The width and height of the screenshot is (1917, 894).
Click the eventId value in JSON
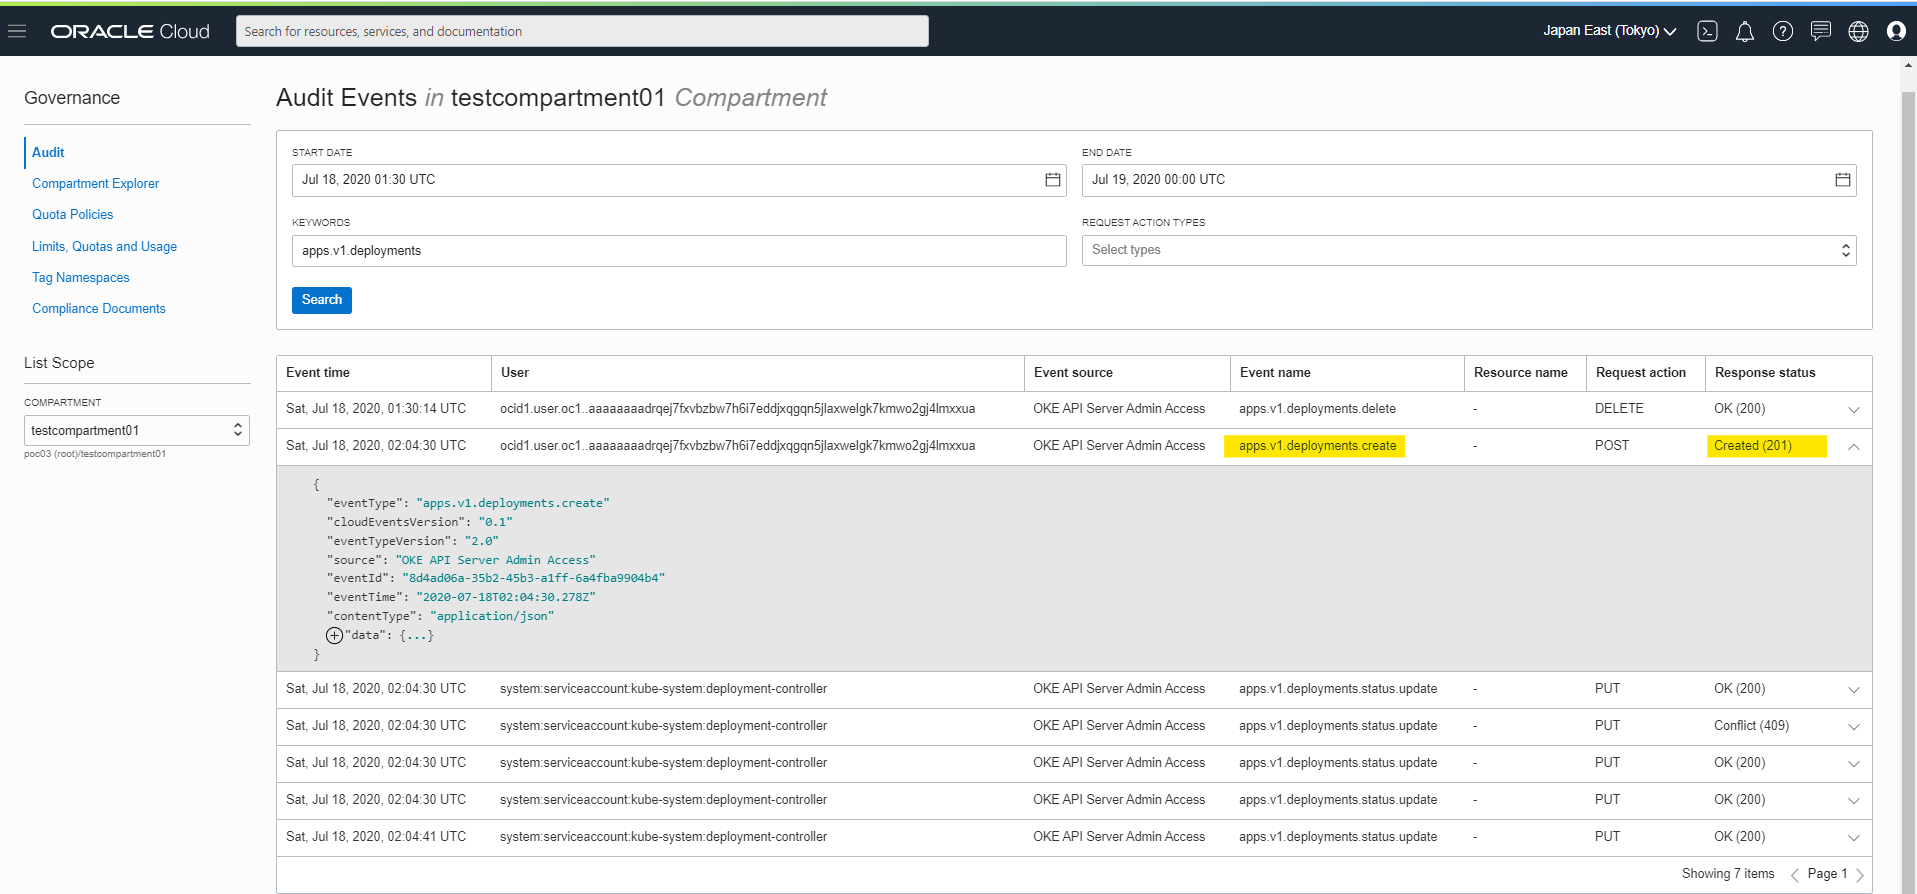[534, 578]
